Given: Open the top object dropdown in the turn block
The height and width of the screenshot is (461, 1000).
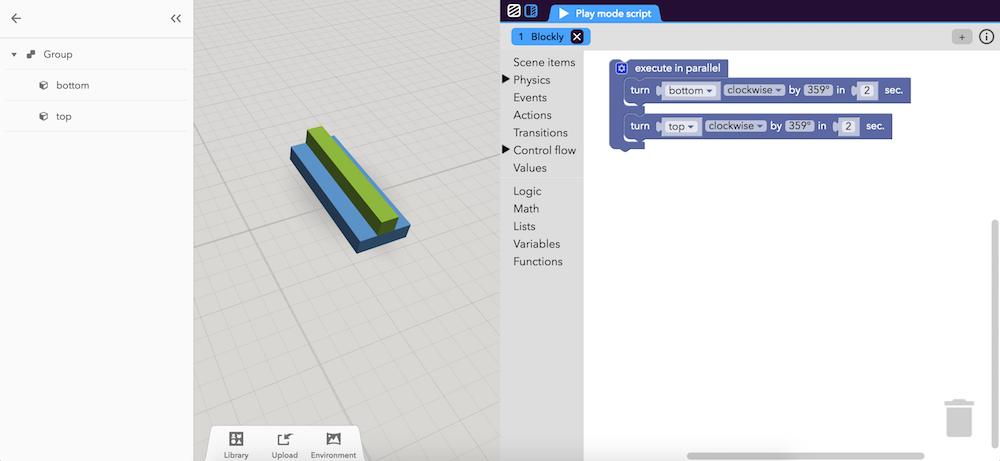Looking at the screenshot, I should [682, 126].
